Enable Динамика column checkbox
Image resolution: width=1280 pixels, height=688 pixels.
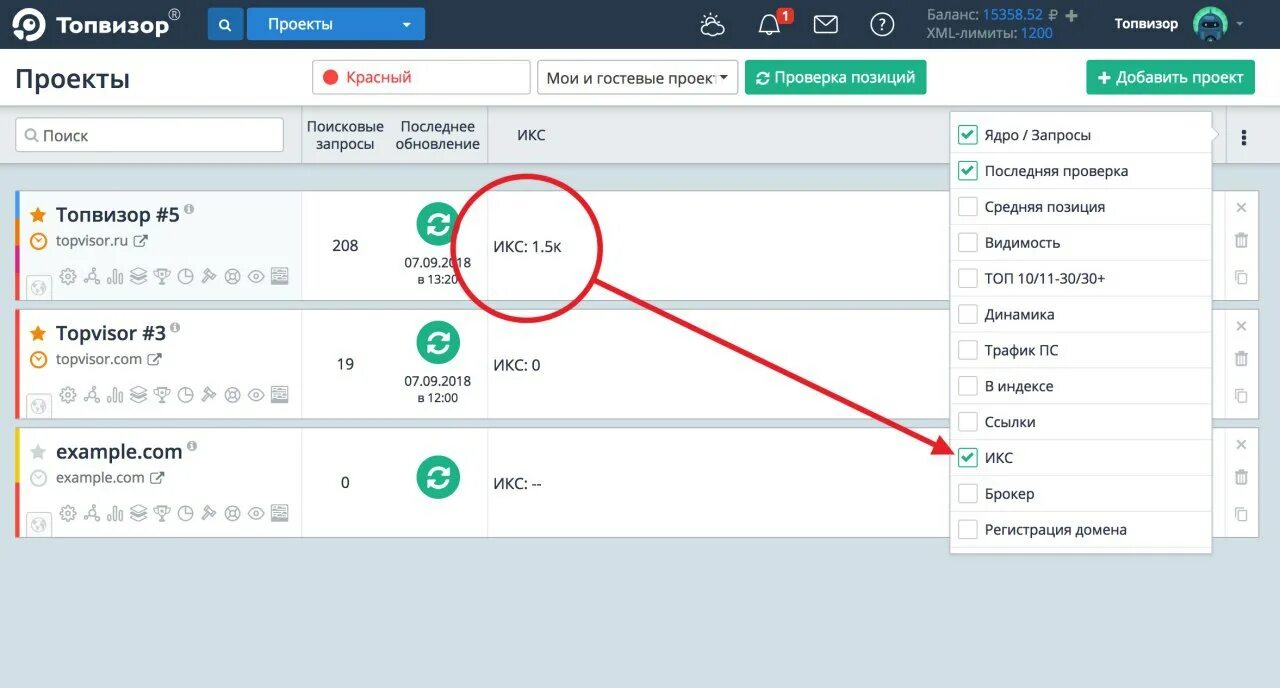click(x=967, y=314)
